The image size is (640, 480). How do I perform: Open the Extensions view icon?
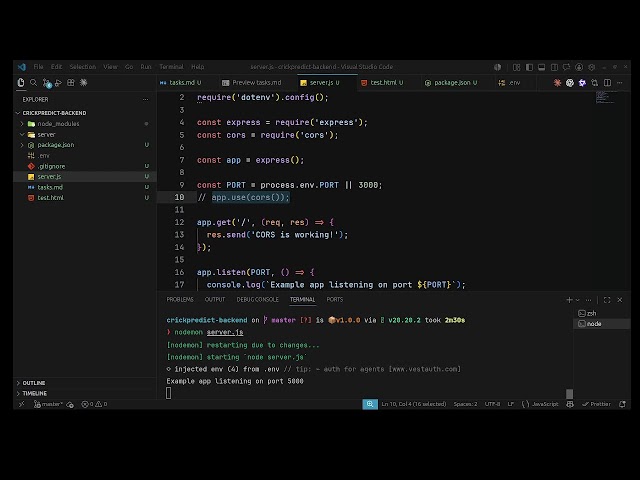pos(71,83)
